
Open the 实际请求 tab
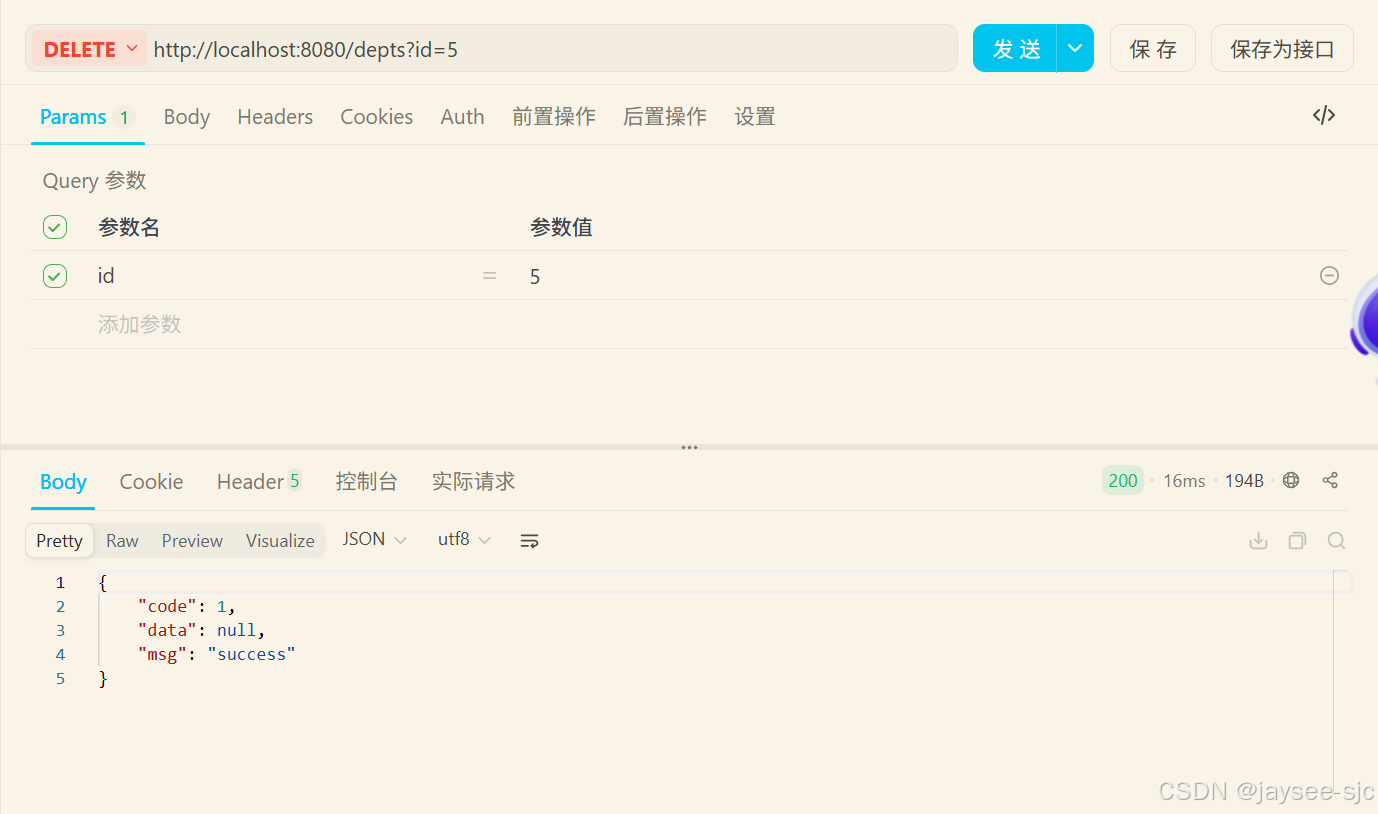click(x=473, y=481)
